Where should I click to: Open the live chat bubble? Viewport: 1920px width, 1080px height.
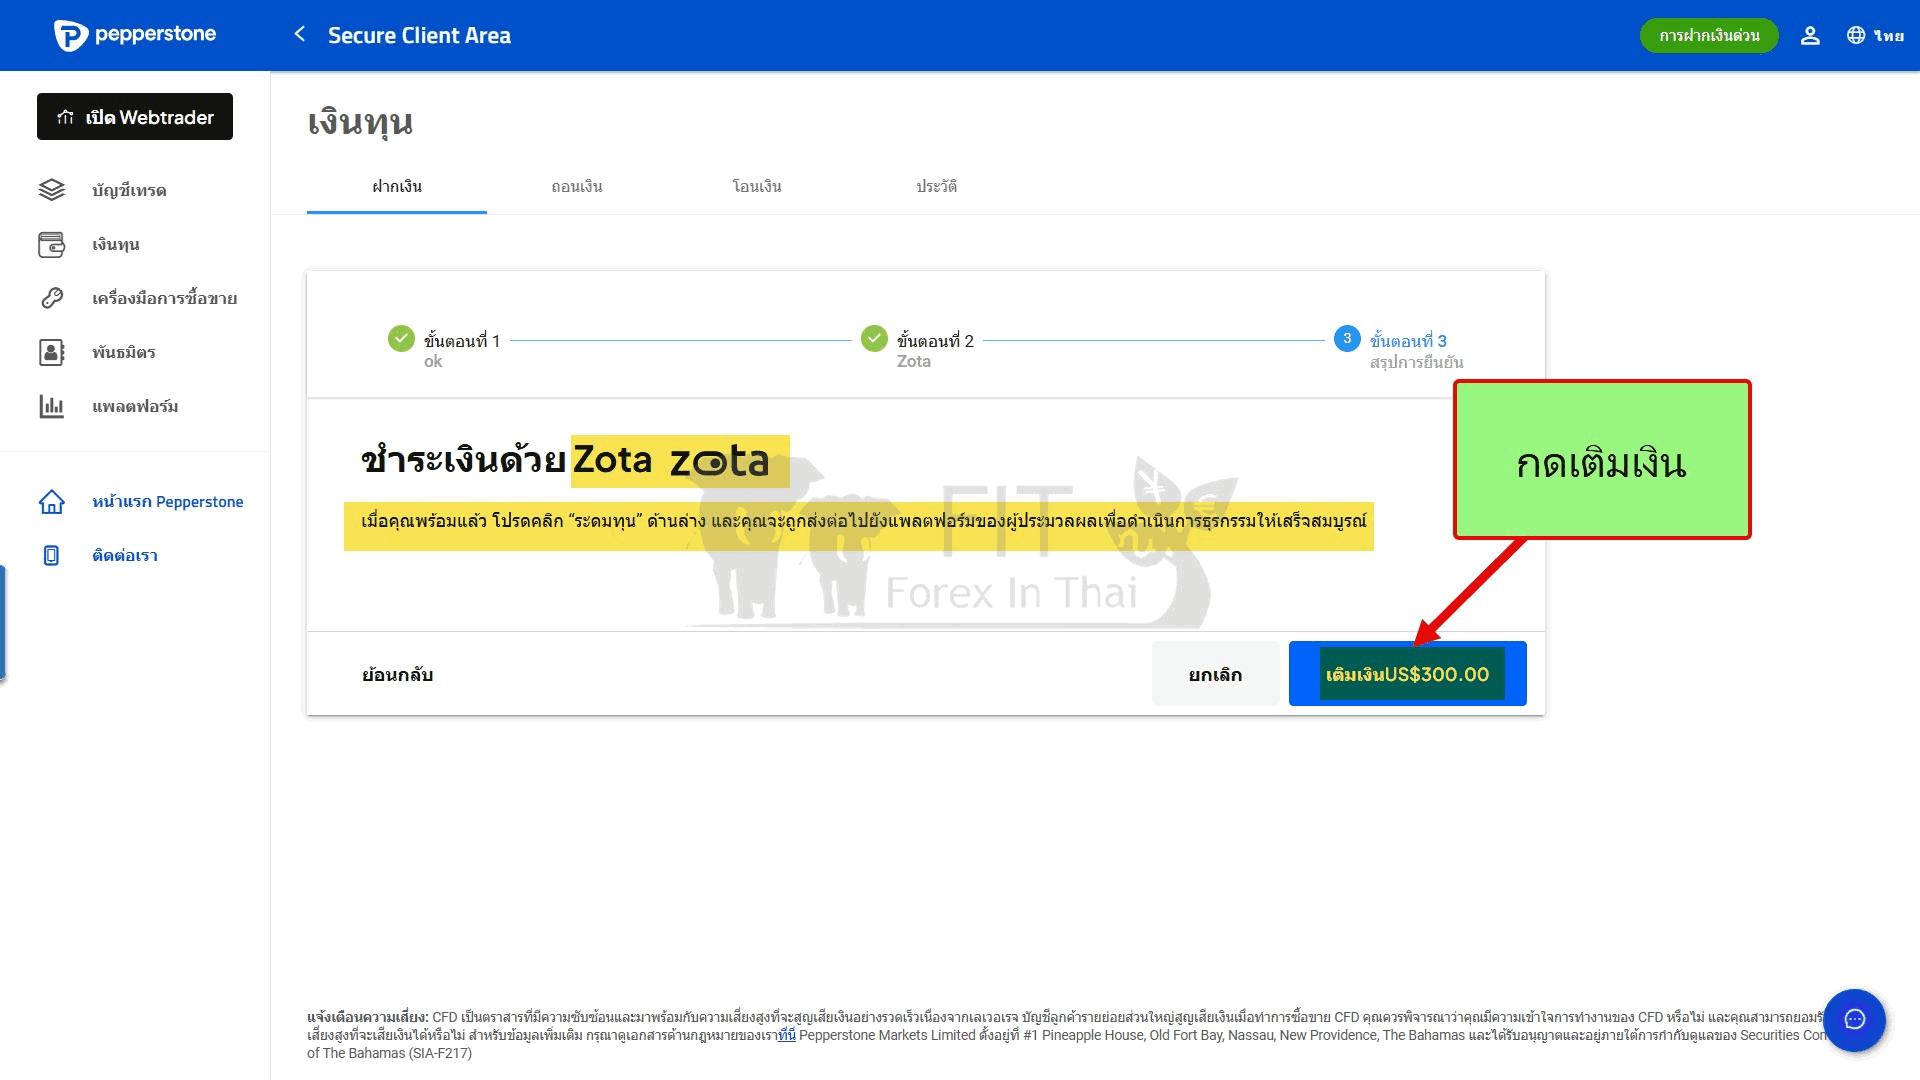tap(1855, 1020)
